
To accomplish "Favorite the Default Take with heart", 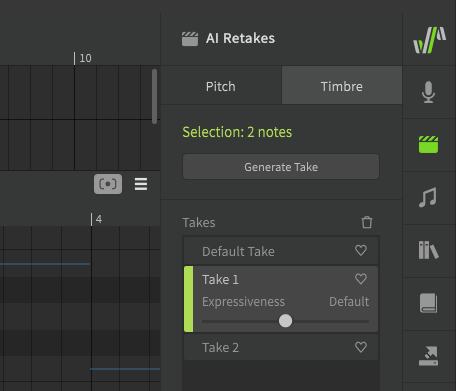I will (361, 250).
